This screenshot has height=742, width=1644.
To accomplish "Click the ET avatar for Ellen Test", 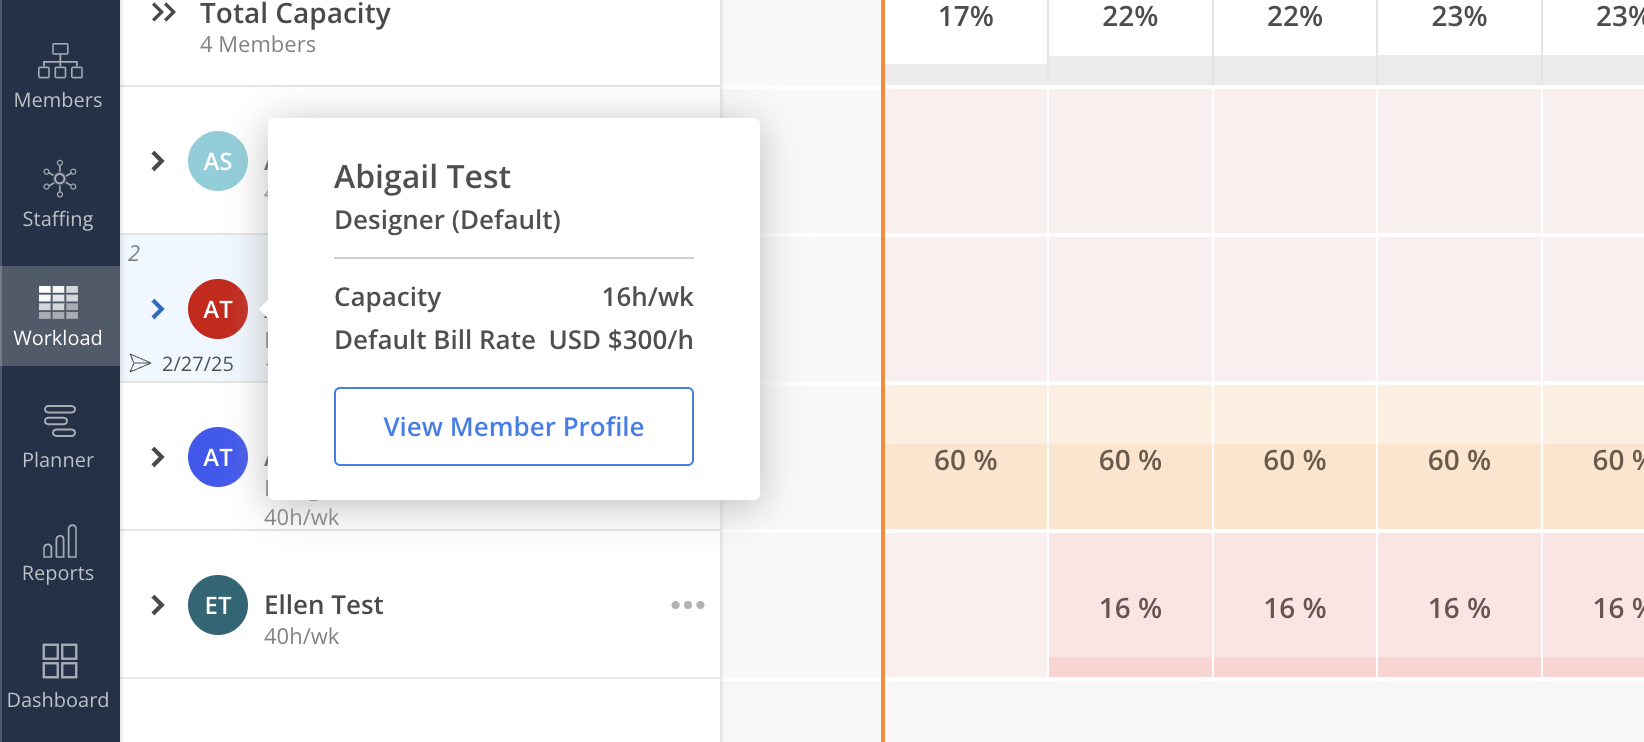I will [218, 605].
